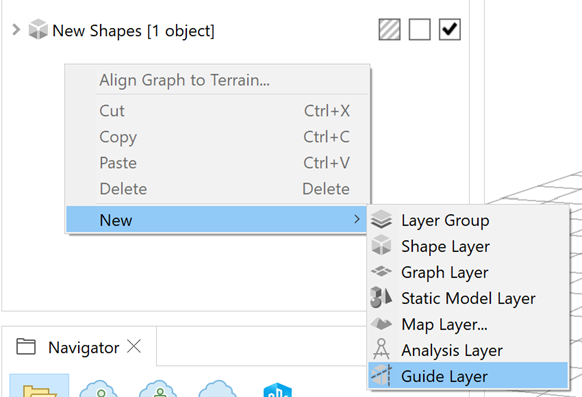Viewport: 582px width, 397px height.
Task: Click the Map Layer terrain icon
Action: [381, 324]
